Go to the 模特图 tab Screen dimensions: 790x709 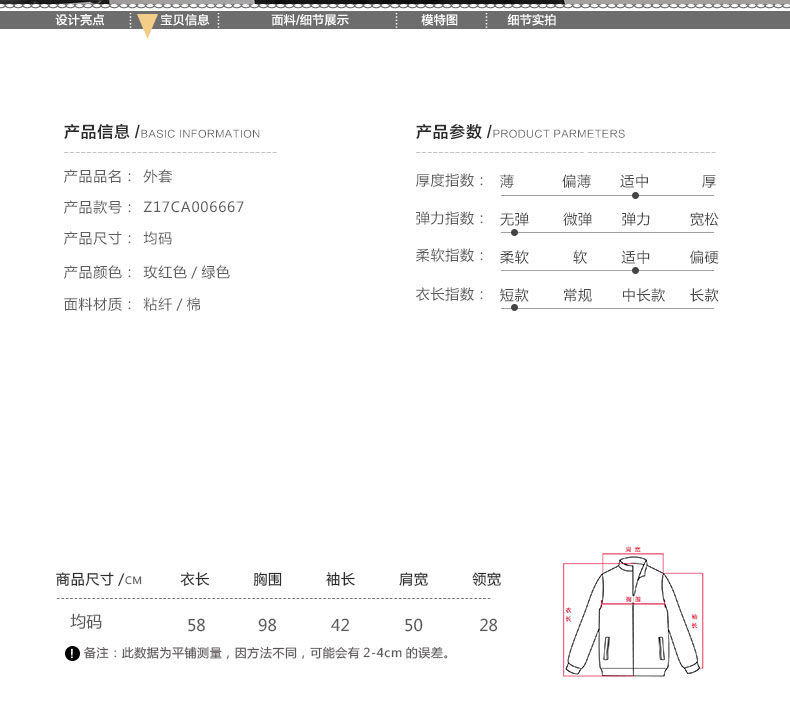pyautogui.click(x=439, y=20)
